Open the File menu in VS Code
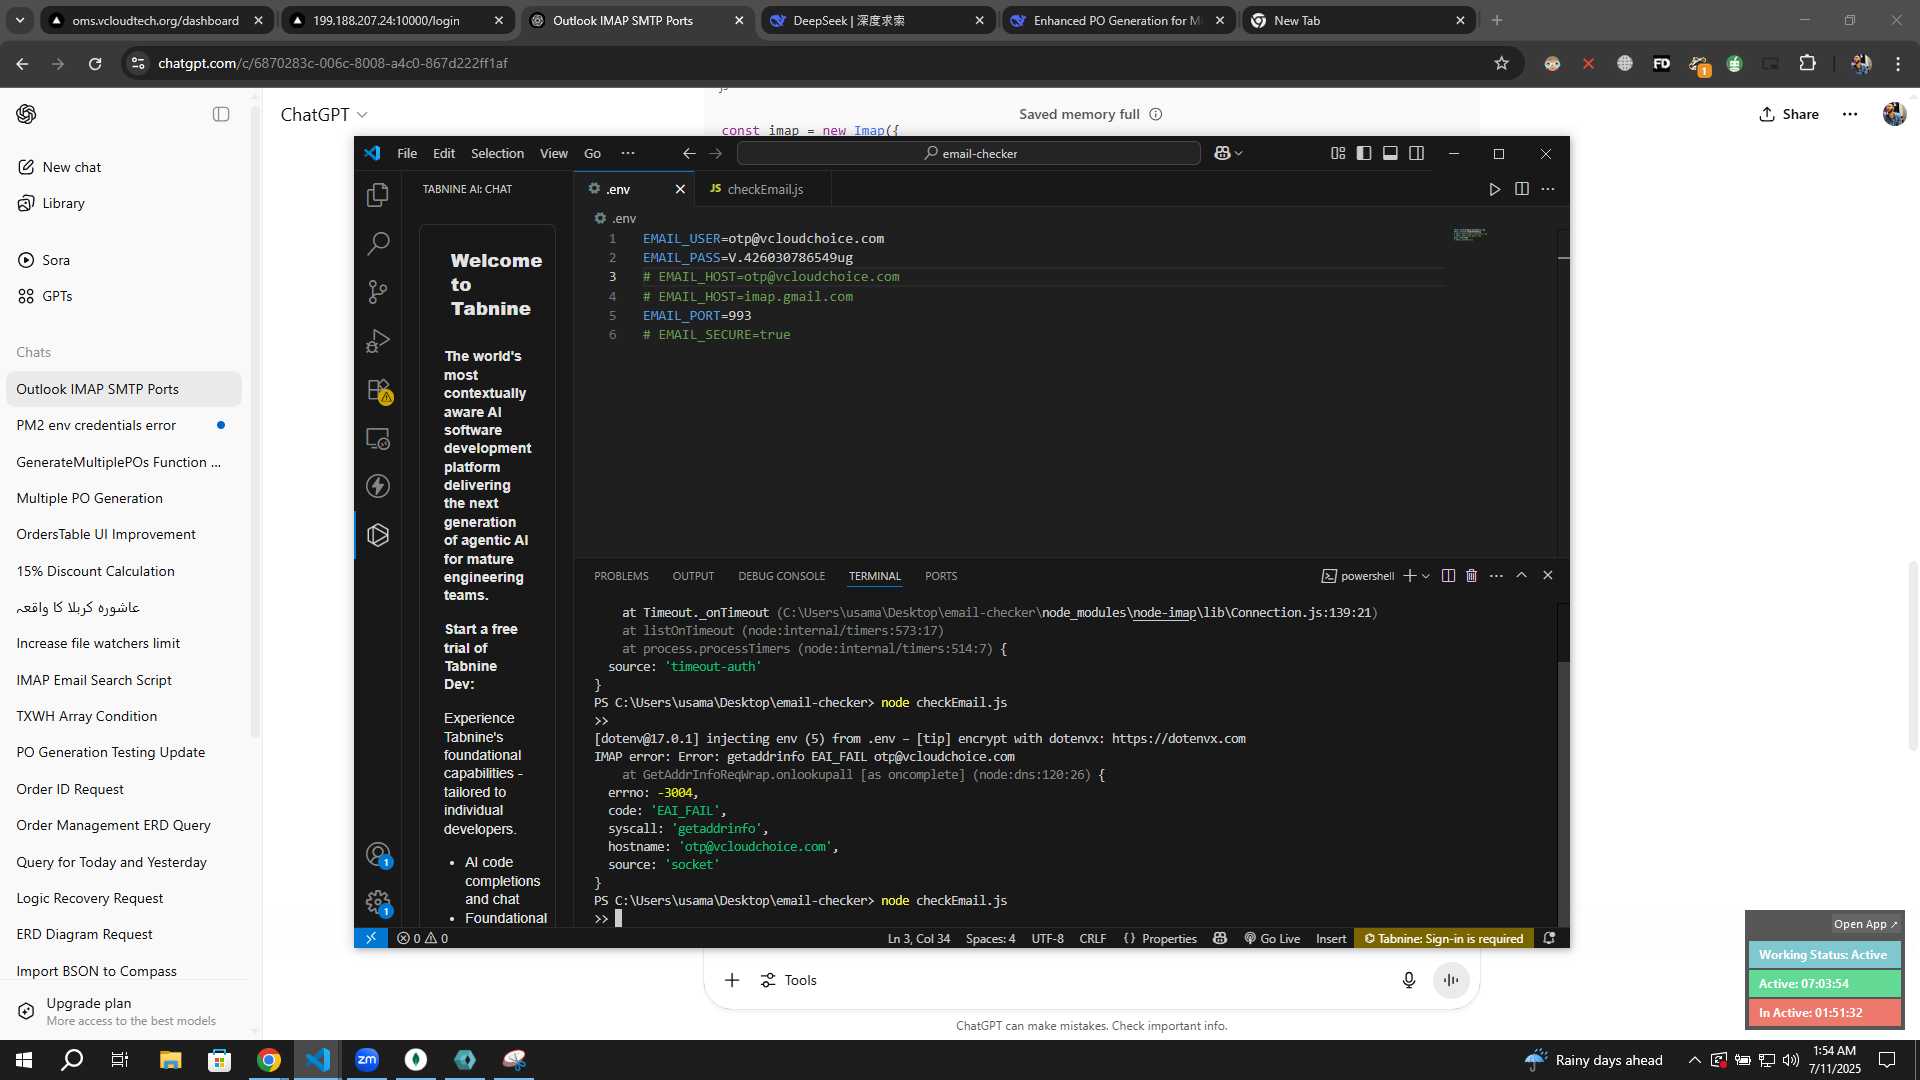1920x1080 pixels. [x=407, y=153]
